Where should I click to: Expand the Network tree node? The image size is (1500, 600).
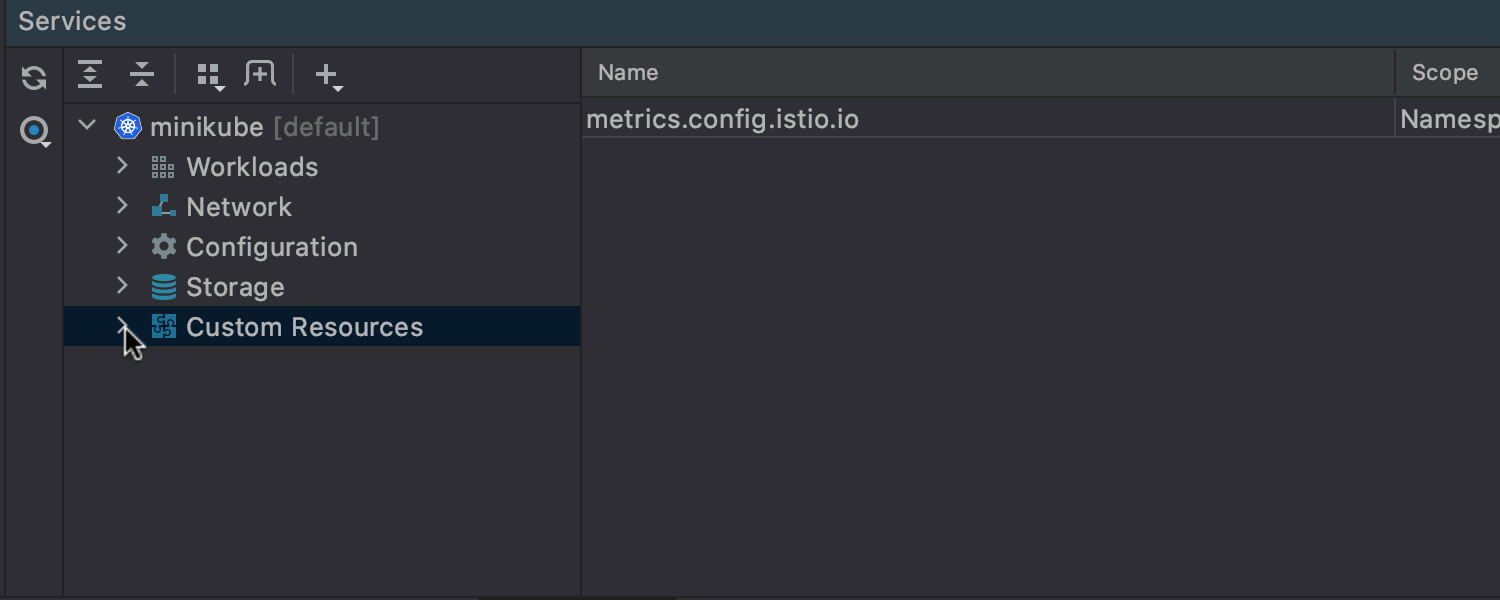(x=122, y=206)
